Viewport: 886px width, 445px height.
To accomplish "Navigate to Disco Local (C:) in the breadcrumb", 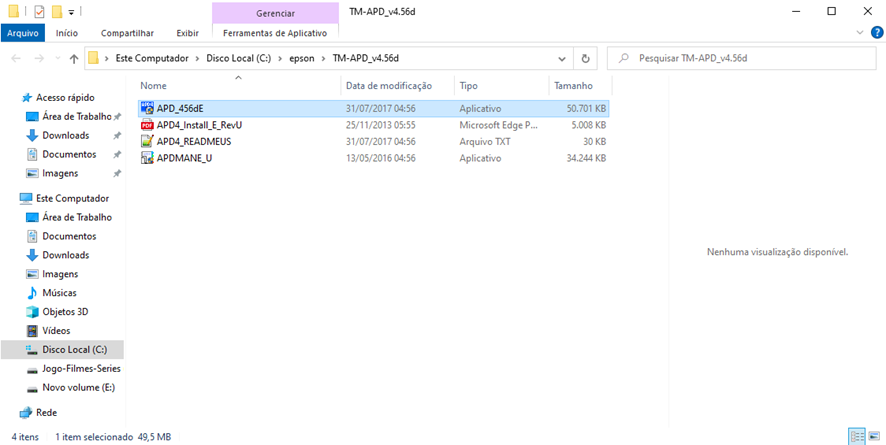I will (240, 58).
